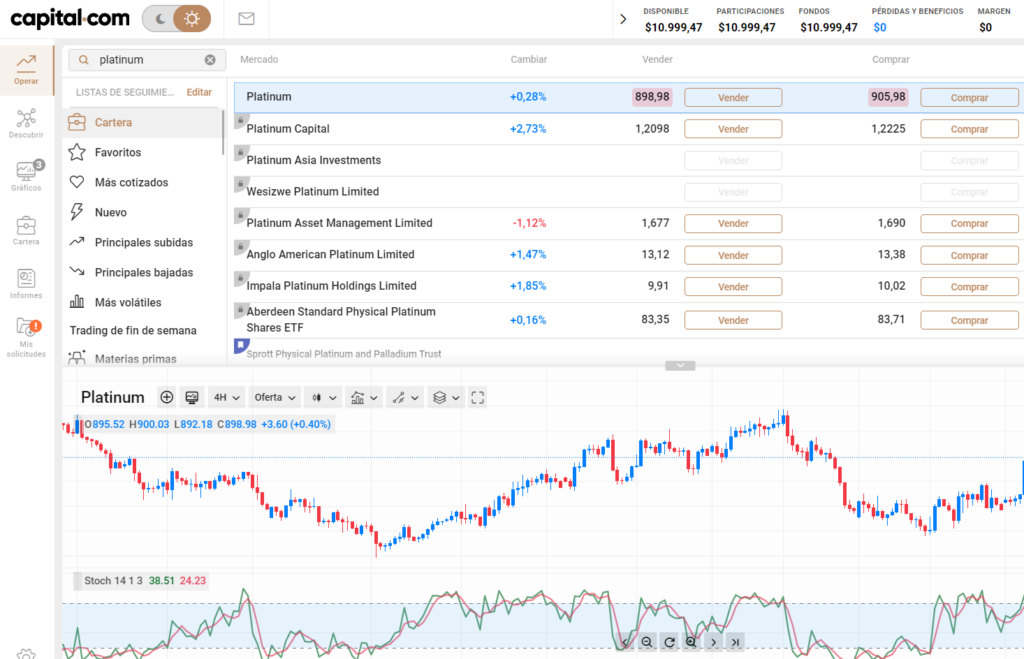Open the 4H timeframe dropdown
This screenshot has width=1024, height=659.
tap(227, 397)
